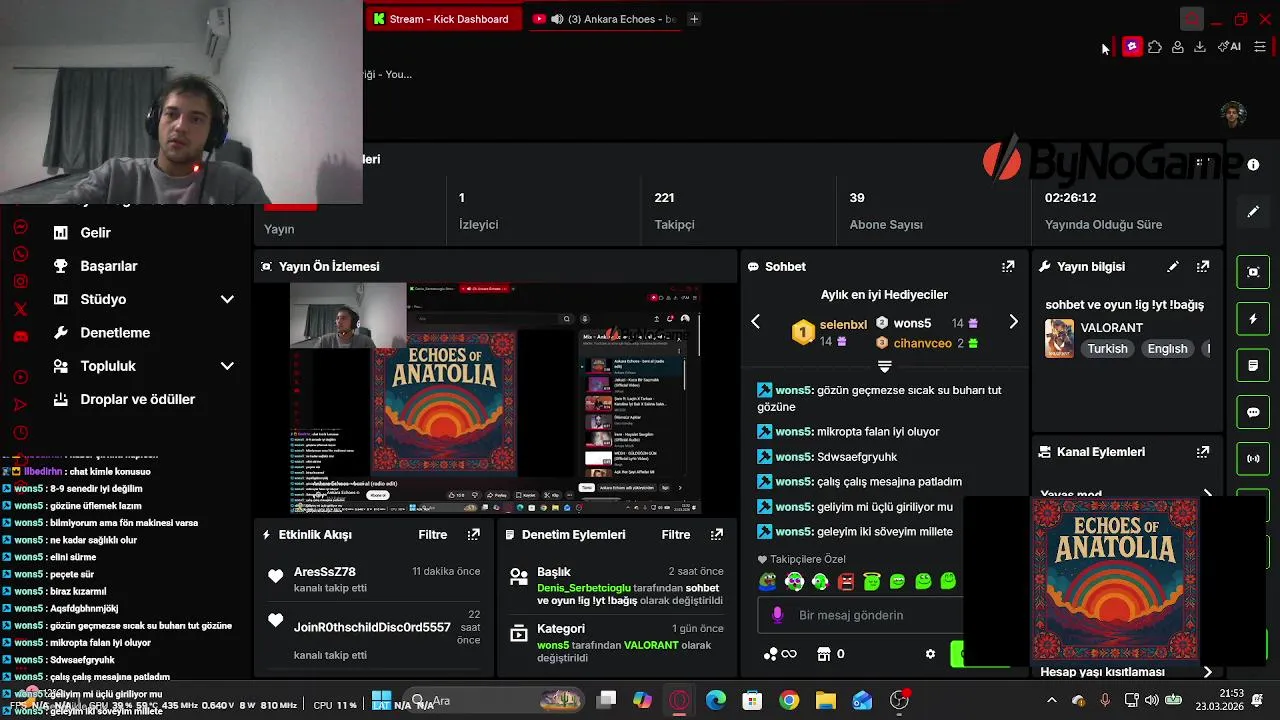Open X (Twitter) in Opera sidebar
This screenshot has width=1280, height=720.
(x=20, y=310)
